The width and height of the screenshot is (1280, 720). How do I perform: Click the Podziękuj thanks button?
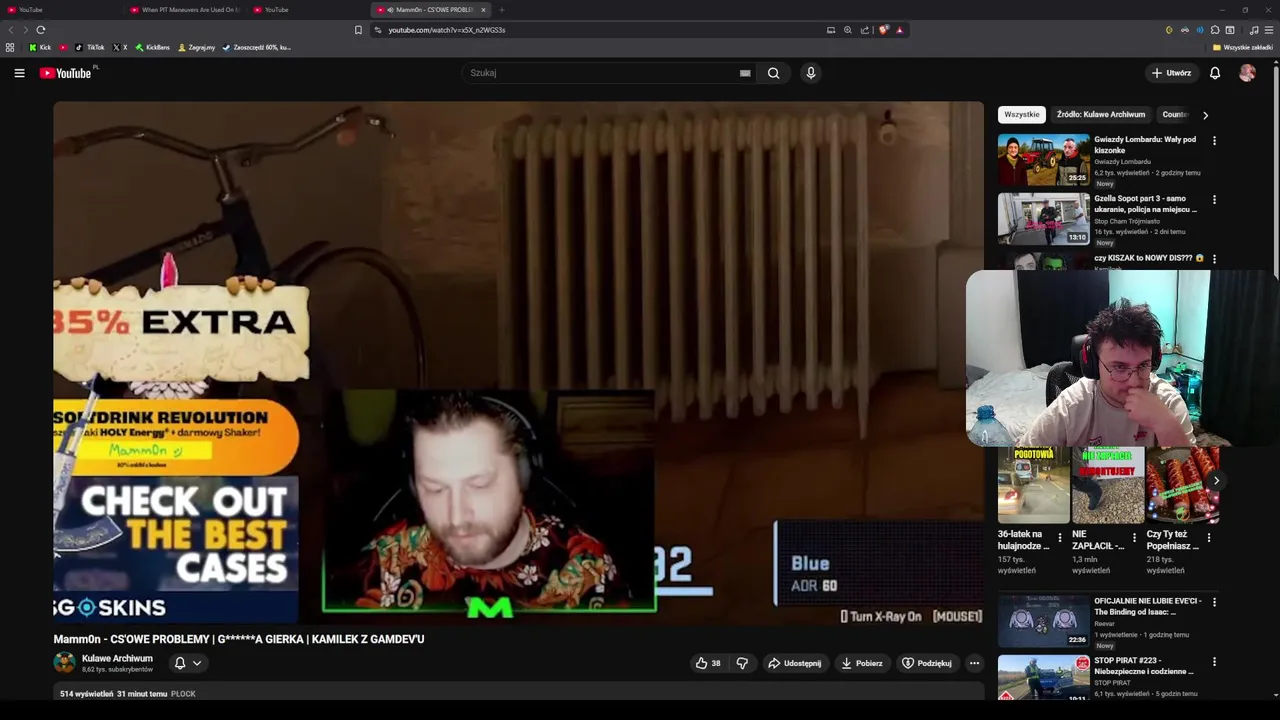927,663
